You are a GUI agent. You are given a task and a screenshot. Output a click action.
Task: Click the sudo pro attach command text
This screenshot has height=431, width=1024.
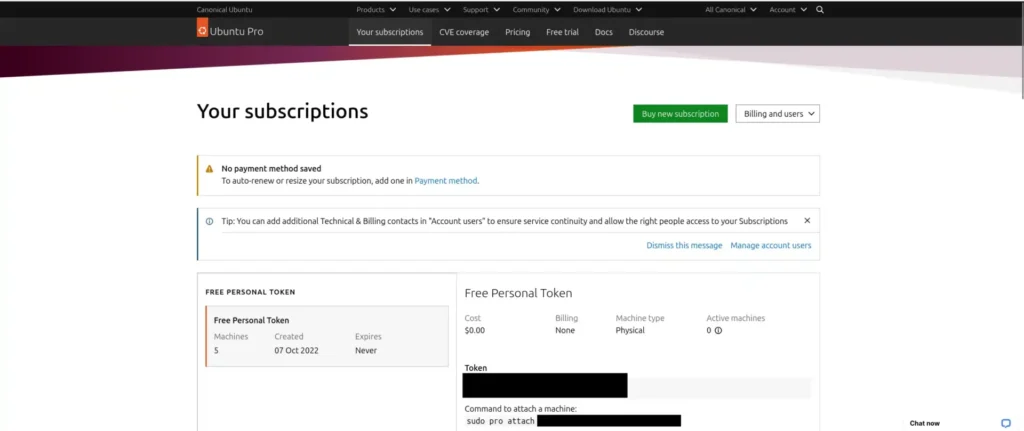(501, 421)
